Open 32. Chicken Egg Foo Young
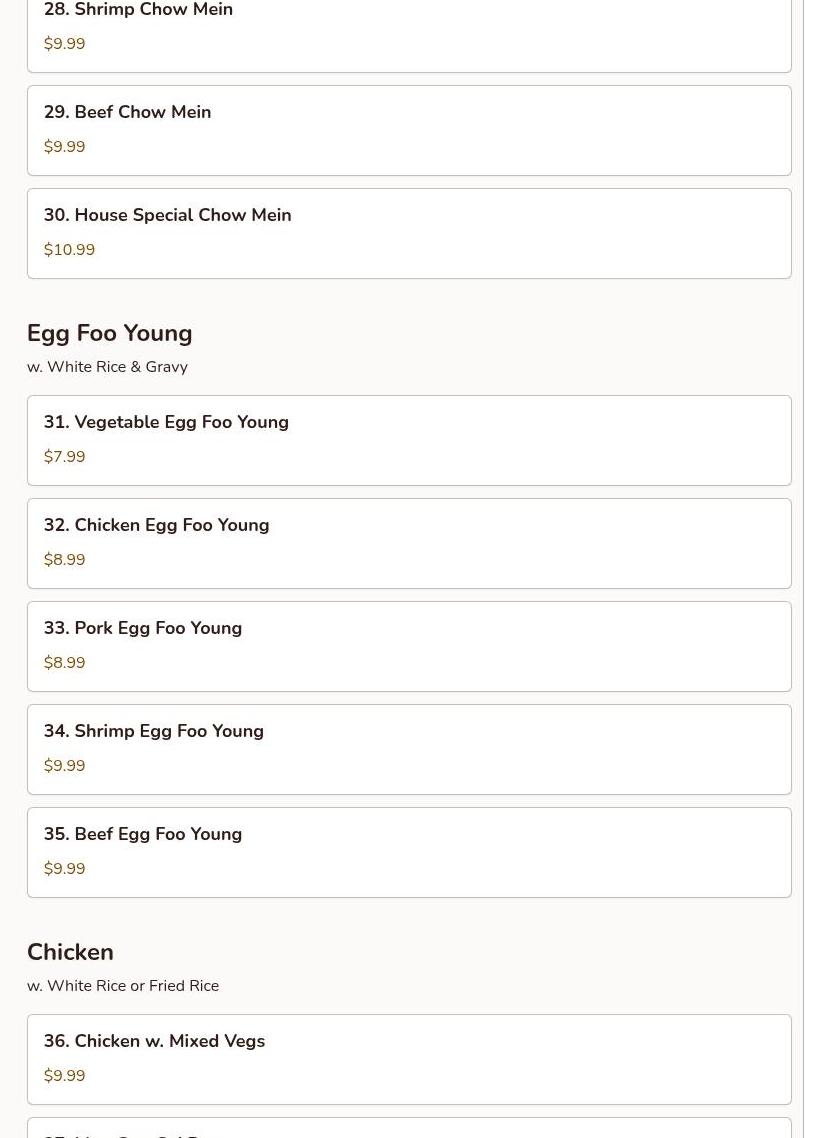The width and height of the screenshot is (824, 1138). tap(409, 544)
